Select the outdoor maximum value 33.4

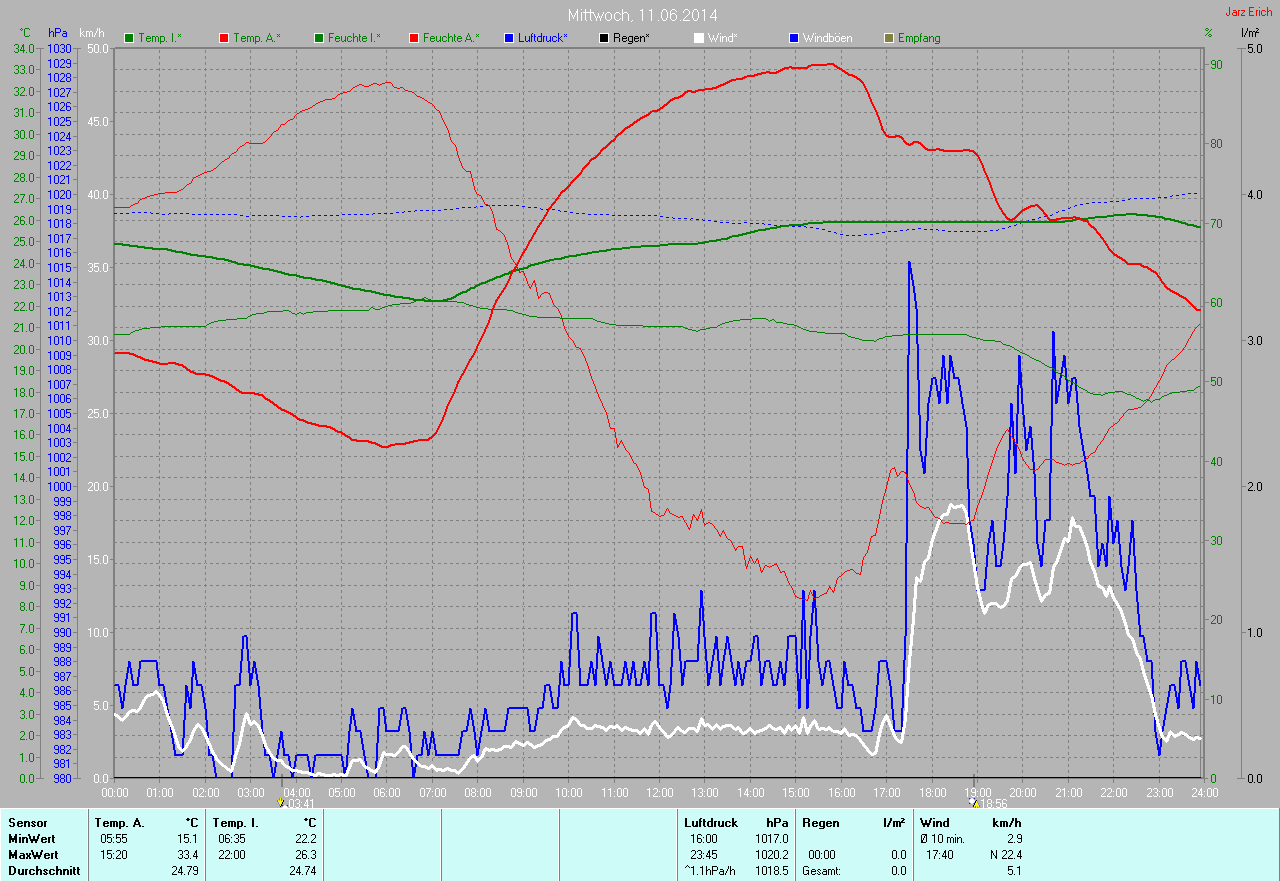tap(190, 855)
